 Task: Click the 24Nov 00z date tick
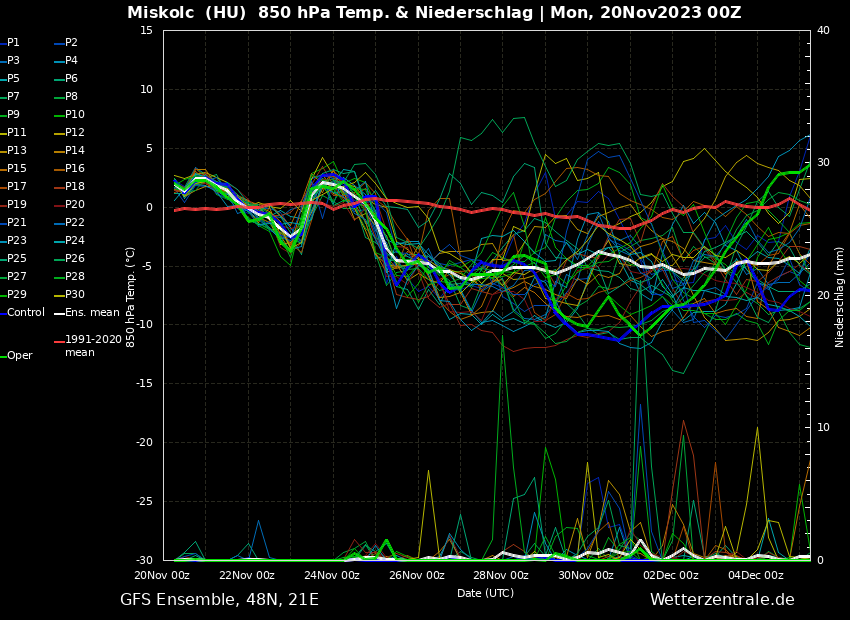(332, 575)
